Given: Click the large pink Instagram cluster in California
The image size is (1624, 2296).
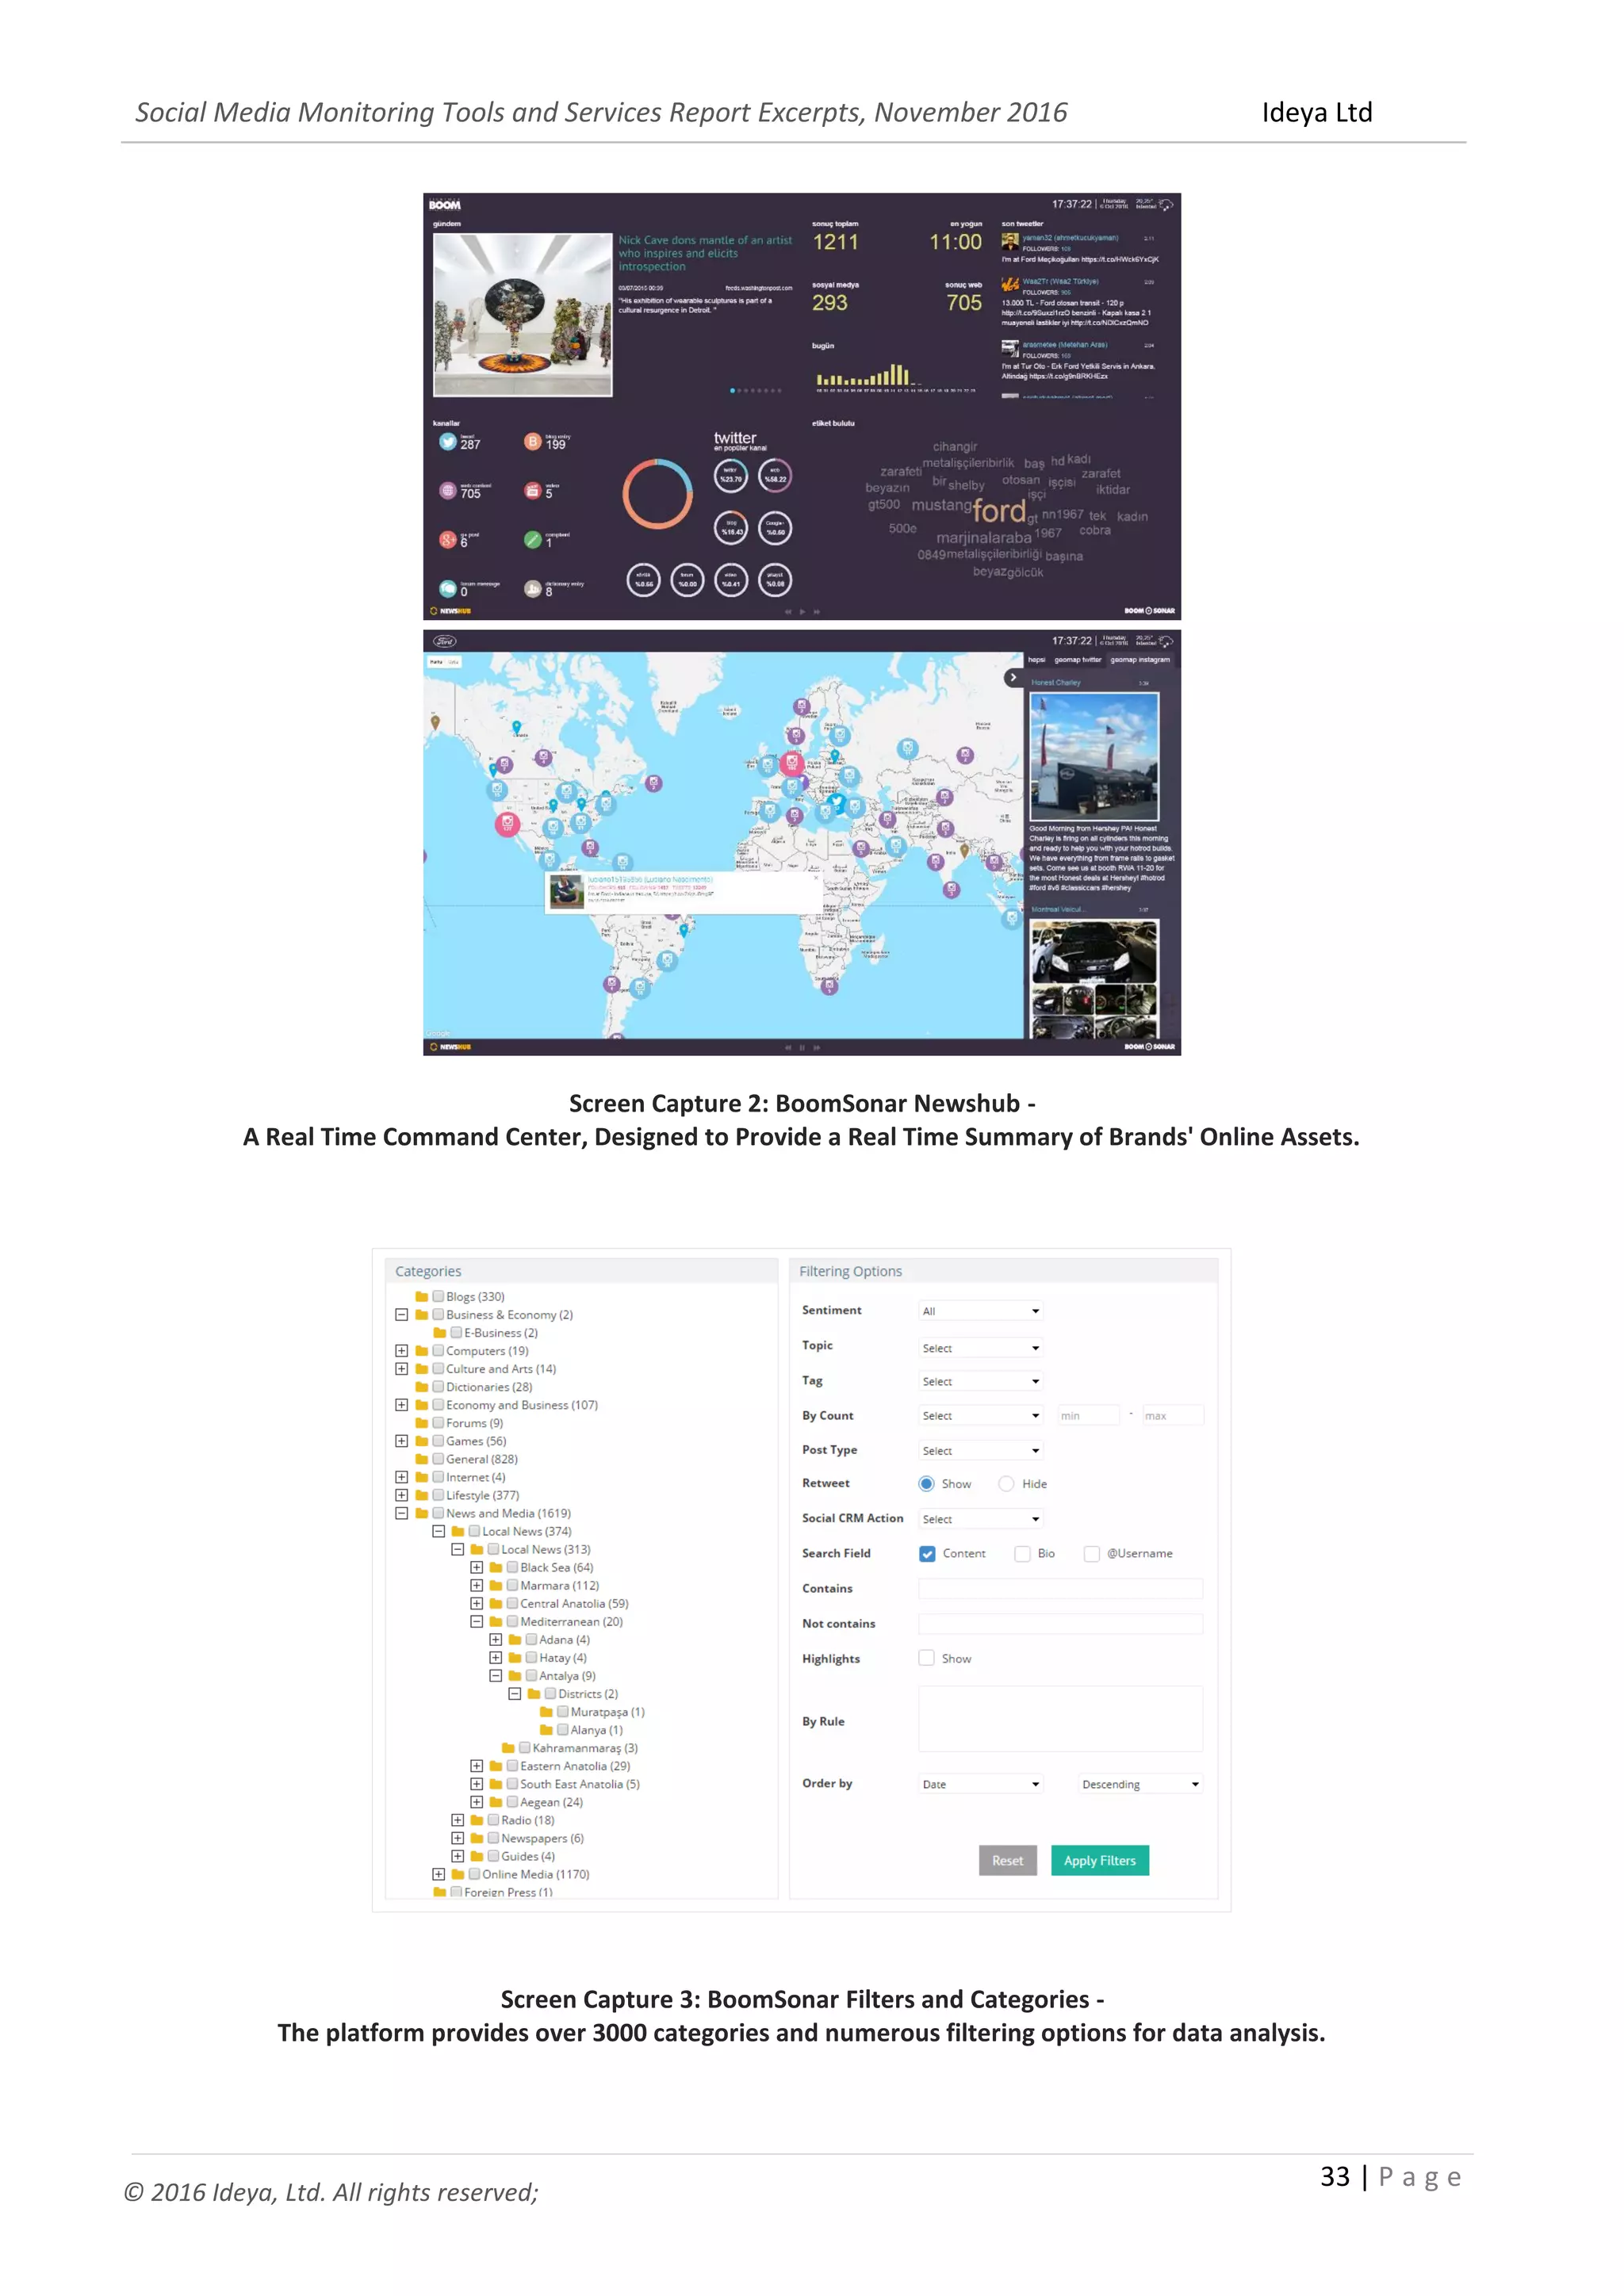Looking at the screenshot, I should coord(508,824).
